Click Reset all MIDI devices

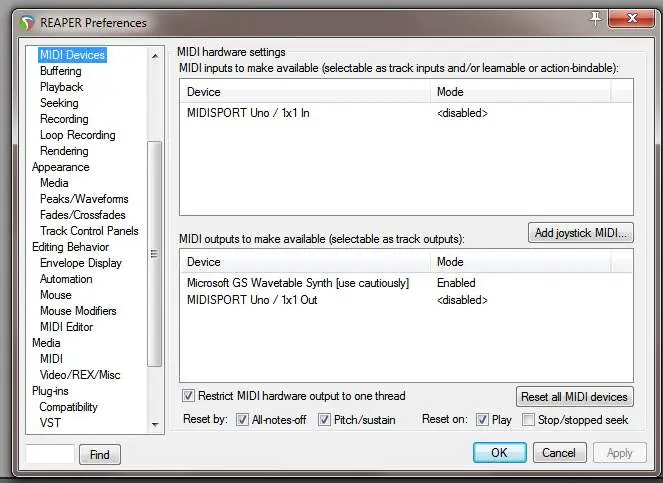coord(574,397)
